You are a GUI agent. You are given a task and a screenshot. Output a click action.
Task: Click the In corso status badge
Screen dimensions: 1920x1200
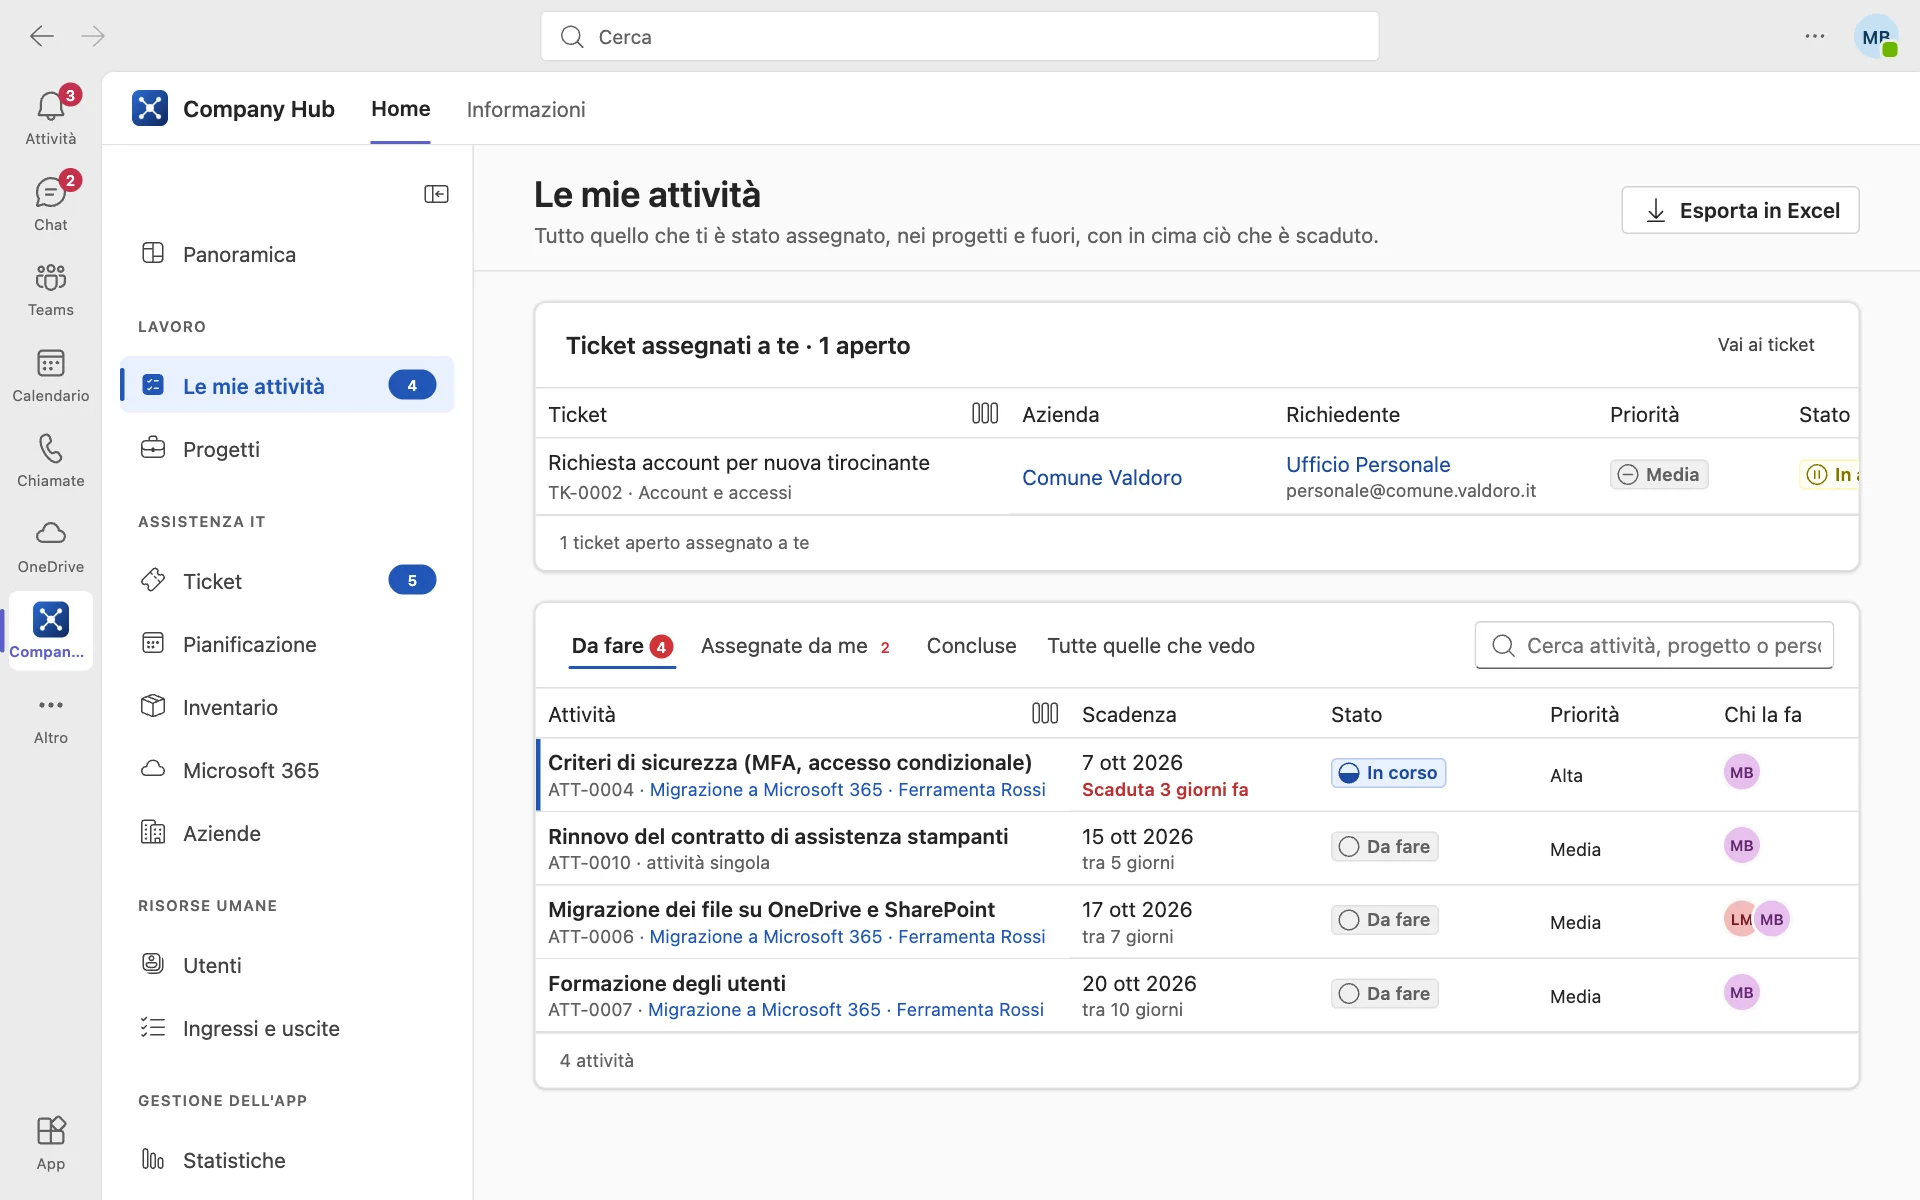[1388, 773]
